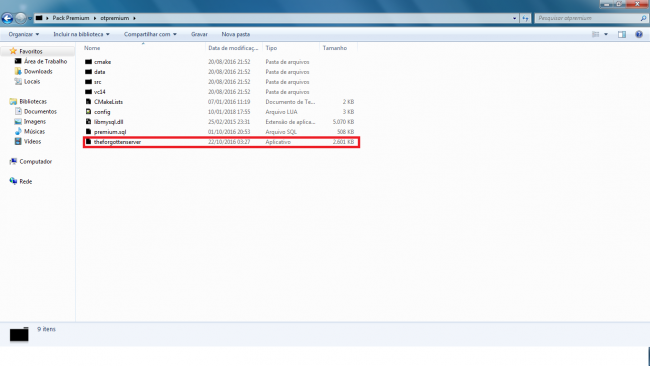Click the search magnifier icon

643,18
